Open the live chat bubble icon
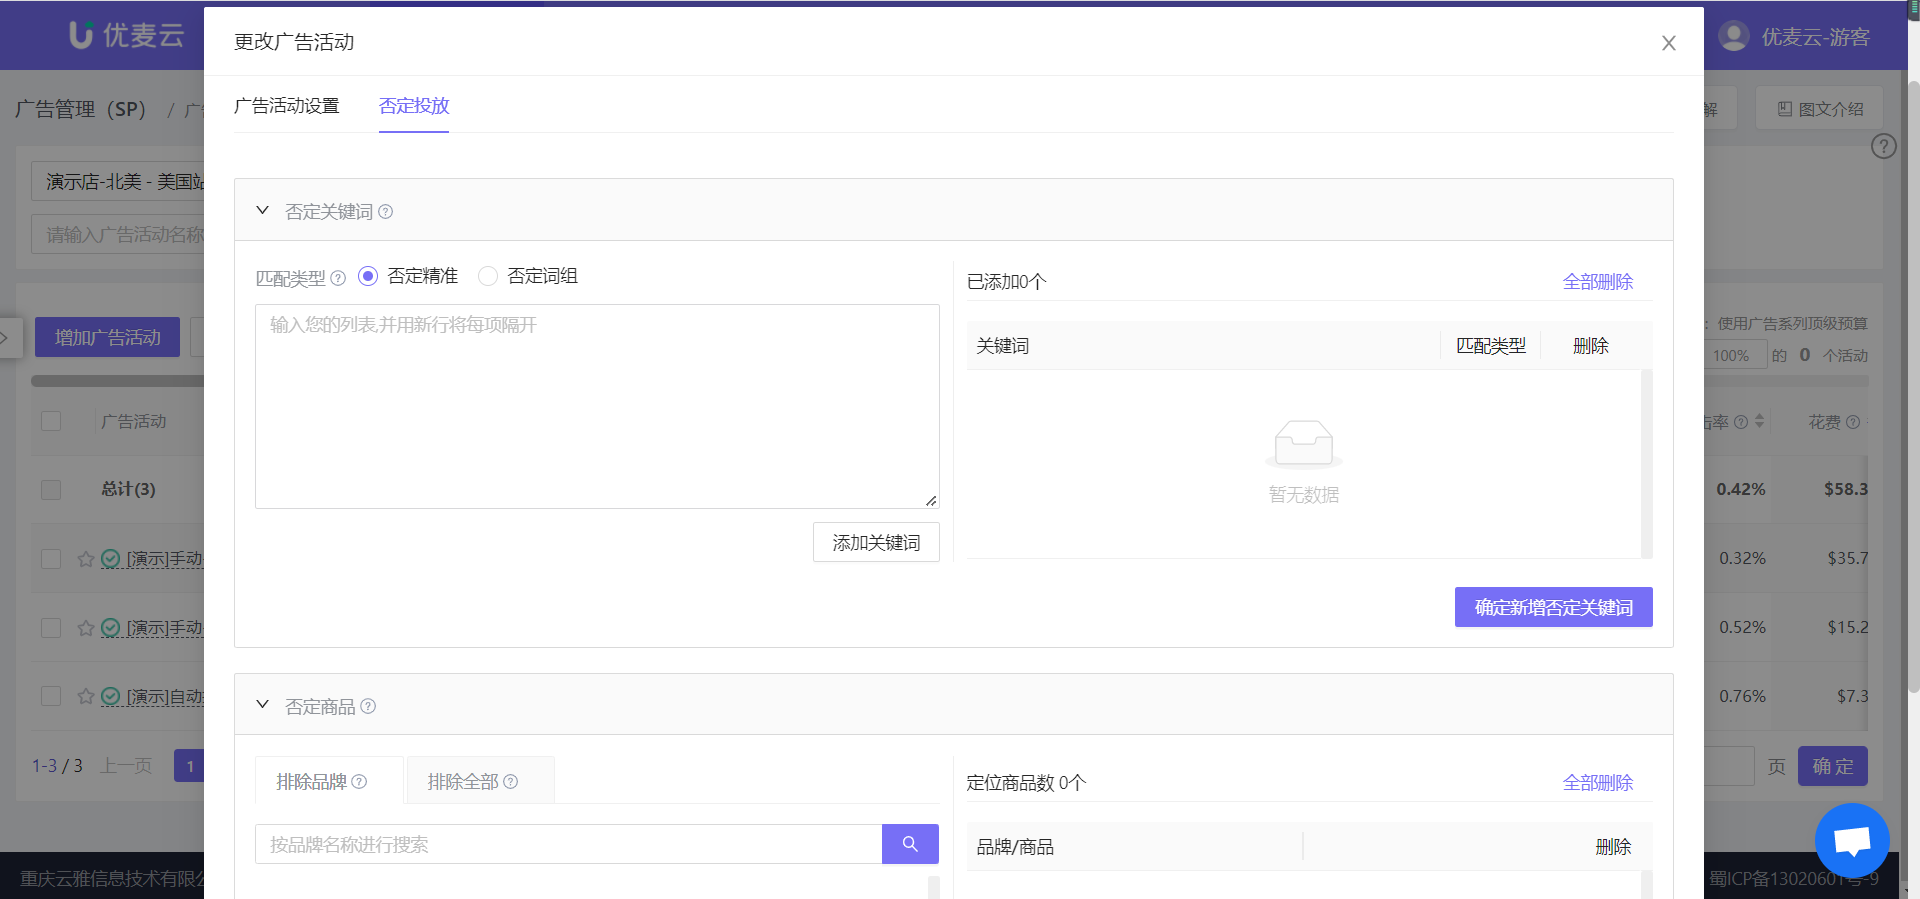Image resolution: width=1920 pixels, height=899 pixels. [1852, 840]
